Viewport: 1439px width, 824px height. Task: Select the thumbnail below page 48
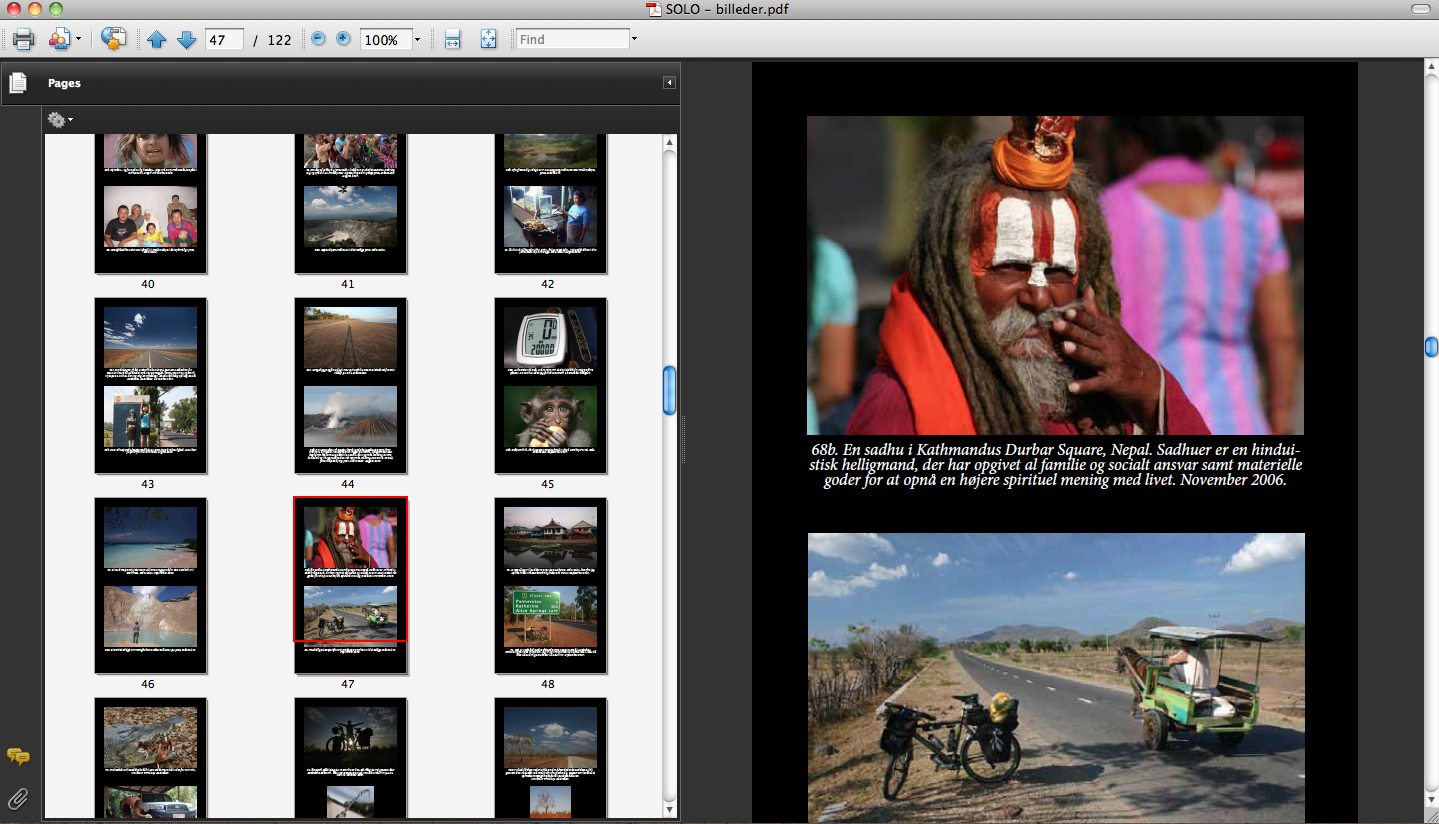550,758
